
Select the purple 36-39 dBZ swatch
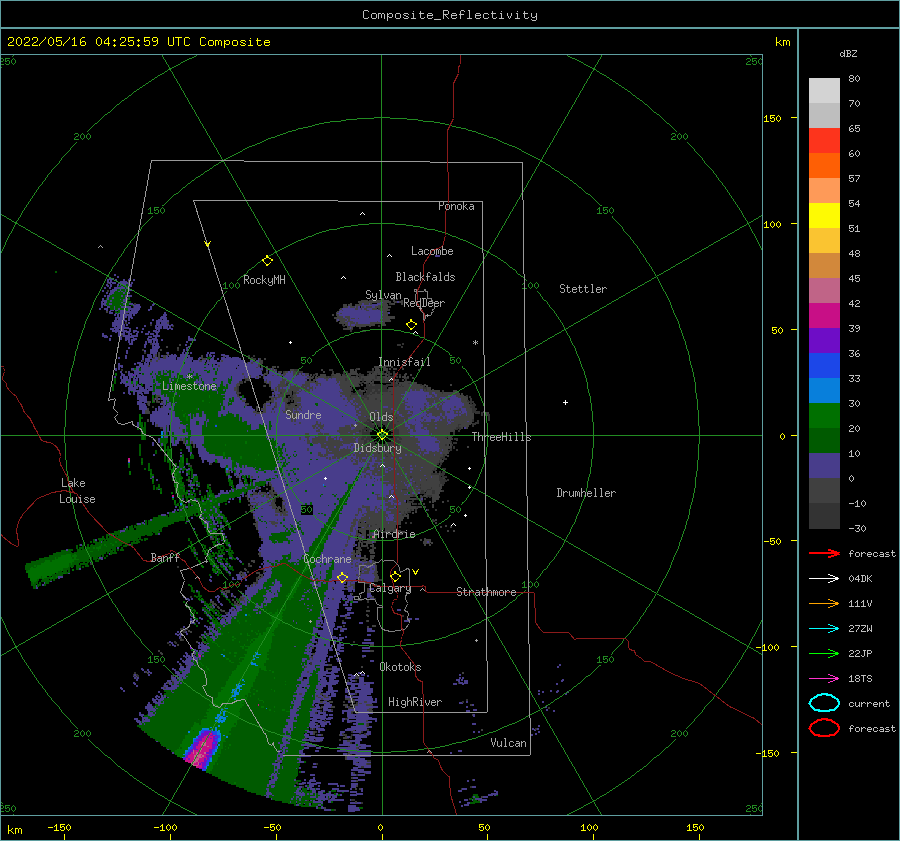(x=824, y=341)
